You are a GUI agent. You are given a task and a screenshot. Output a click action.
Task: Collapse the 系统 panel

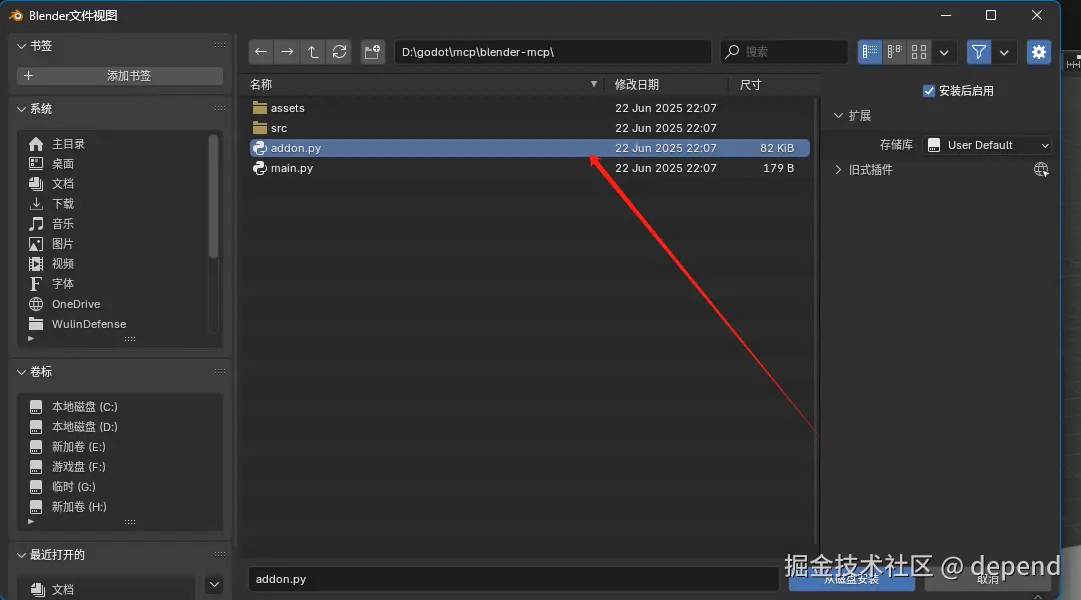click(x=21, y=109)
